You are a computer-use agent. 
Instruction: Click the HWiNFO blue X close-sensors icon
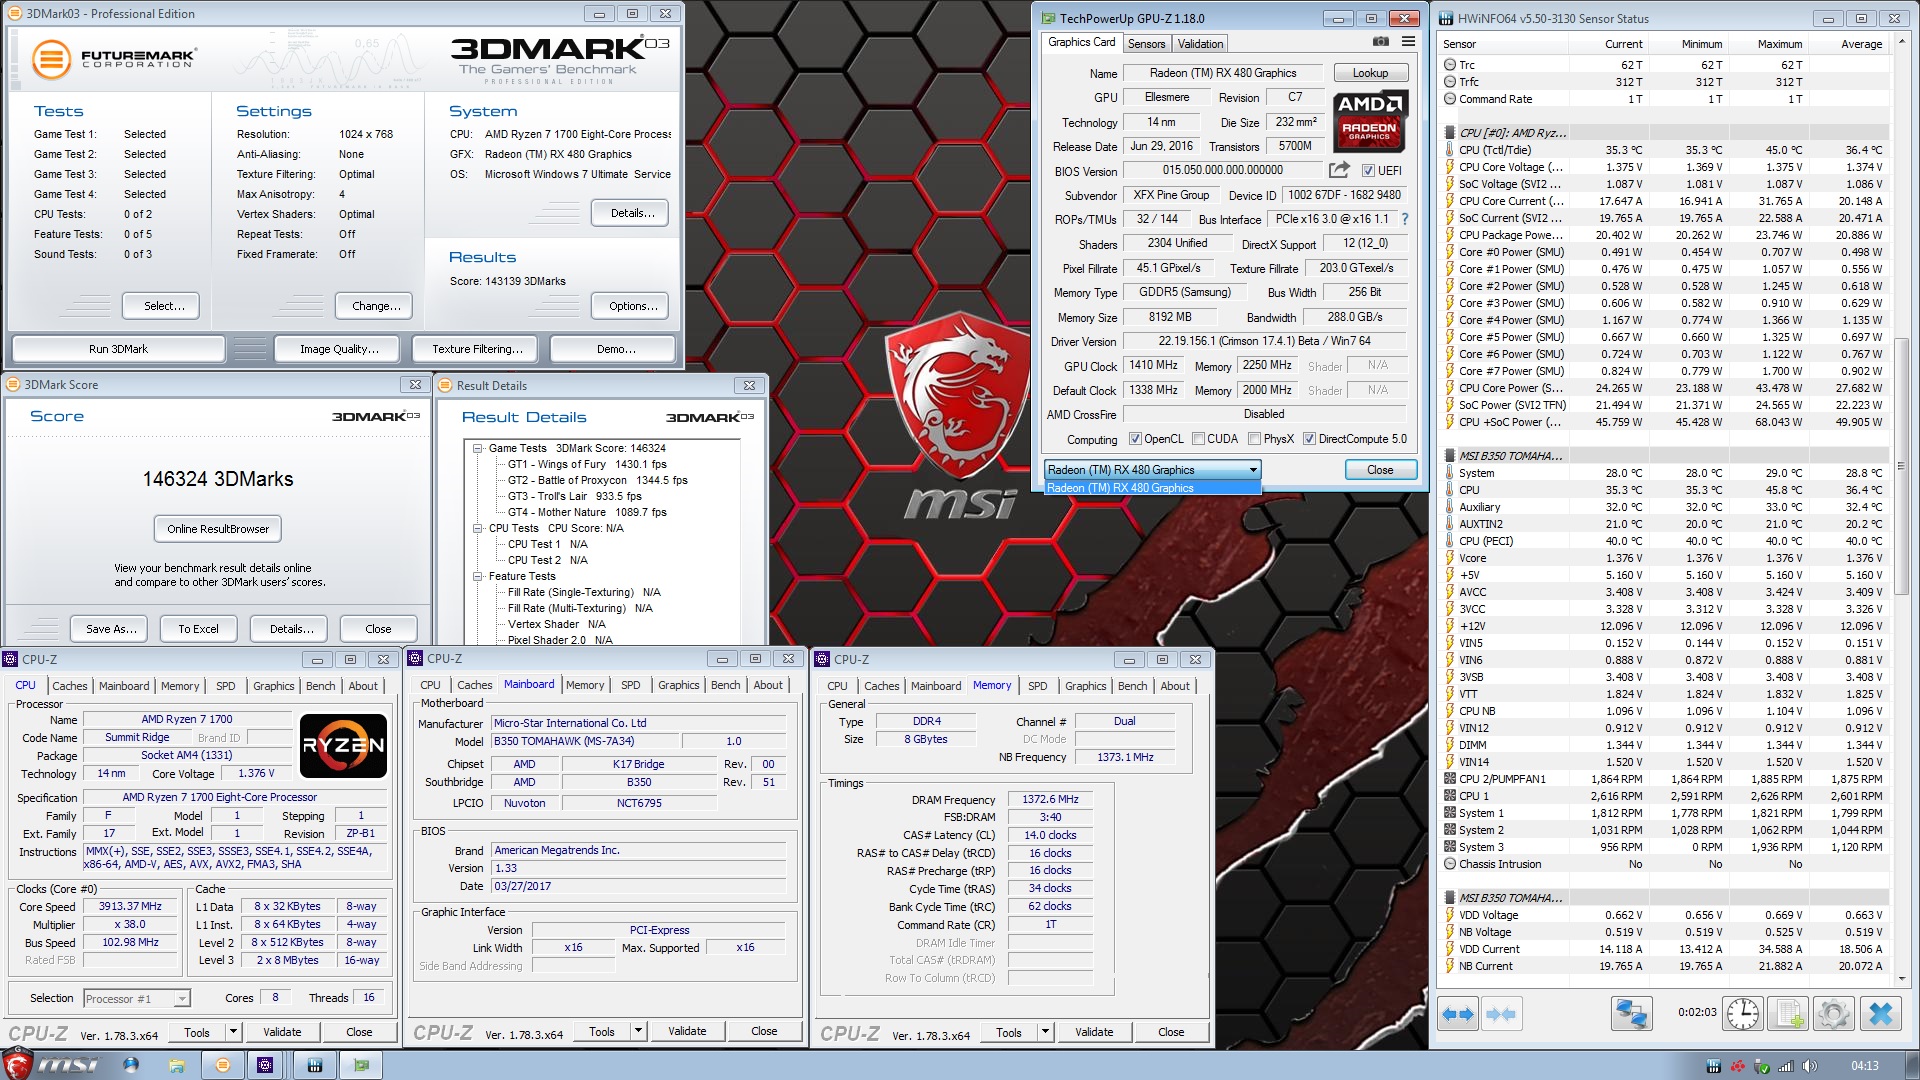(x=1881, y=1014)
